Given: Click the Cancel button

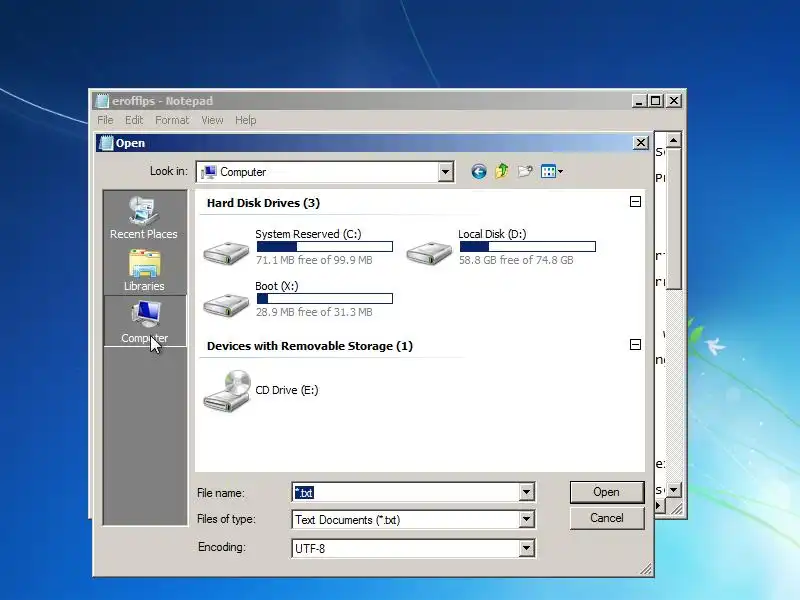Looking at the screenshot, I should (x=607, y=518).
